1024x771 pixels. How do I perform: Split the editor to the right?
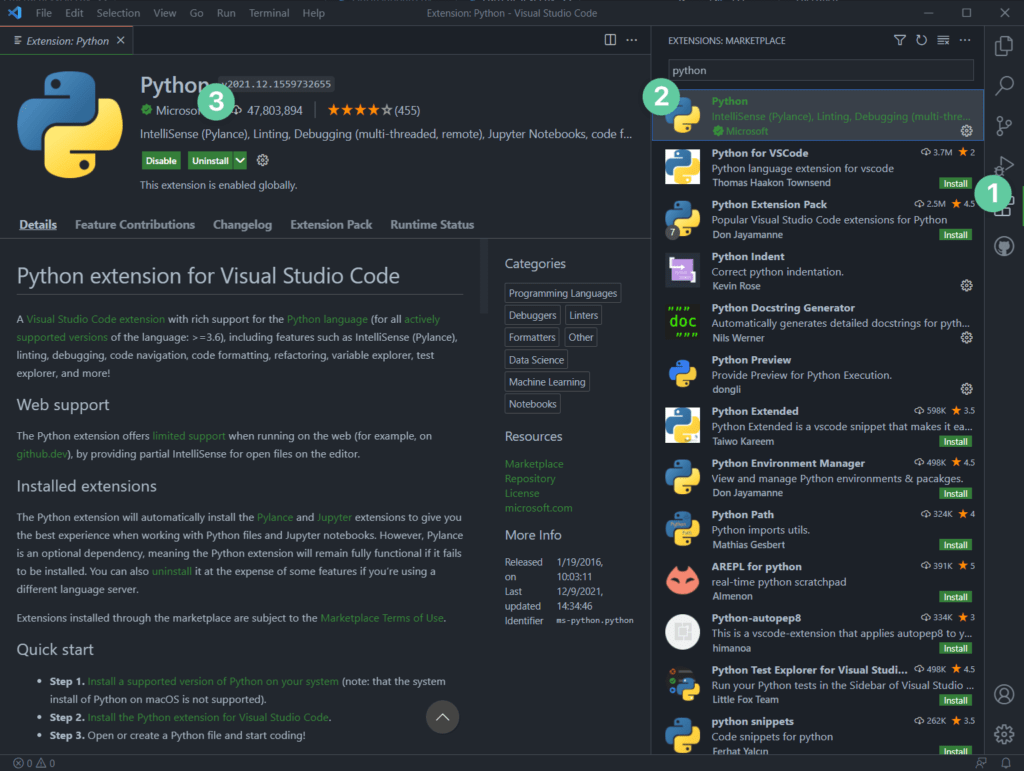click(x=610, y=40)
